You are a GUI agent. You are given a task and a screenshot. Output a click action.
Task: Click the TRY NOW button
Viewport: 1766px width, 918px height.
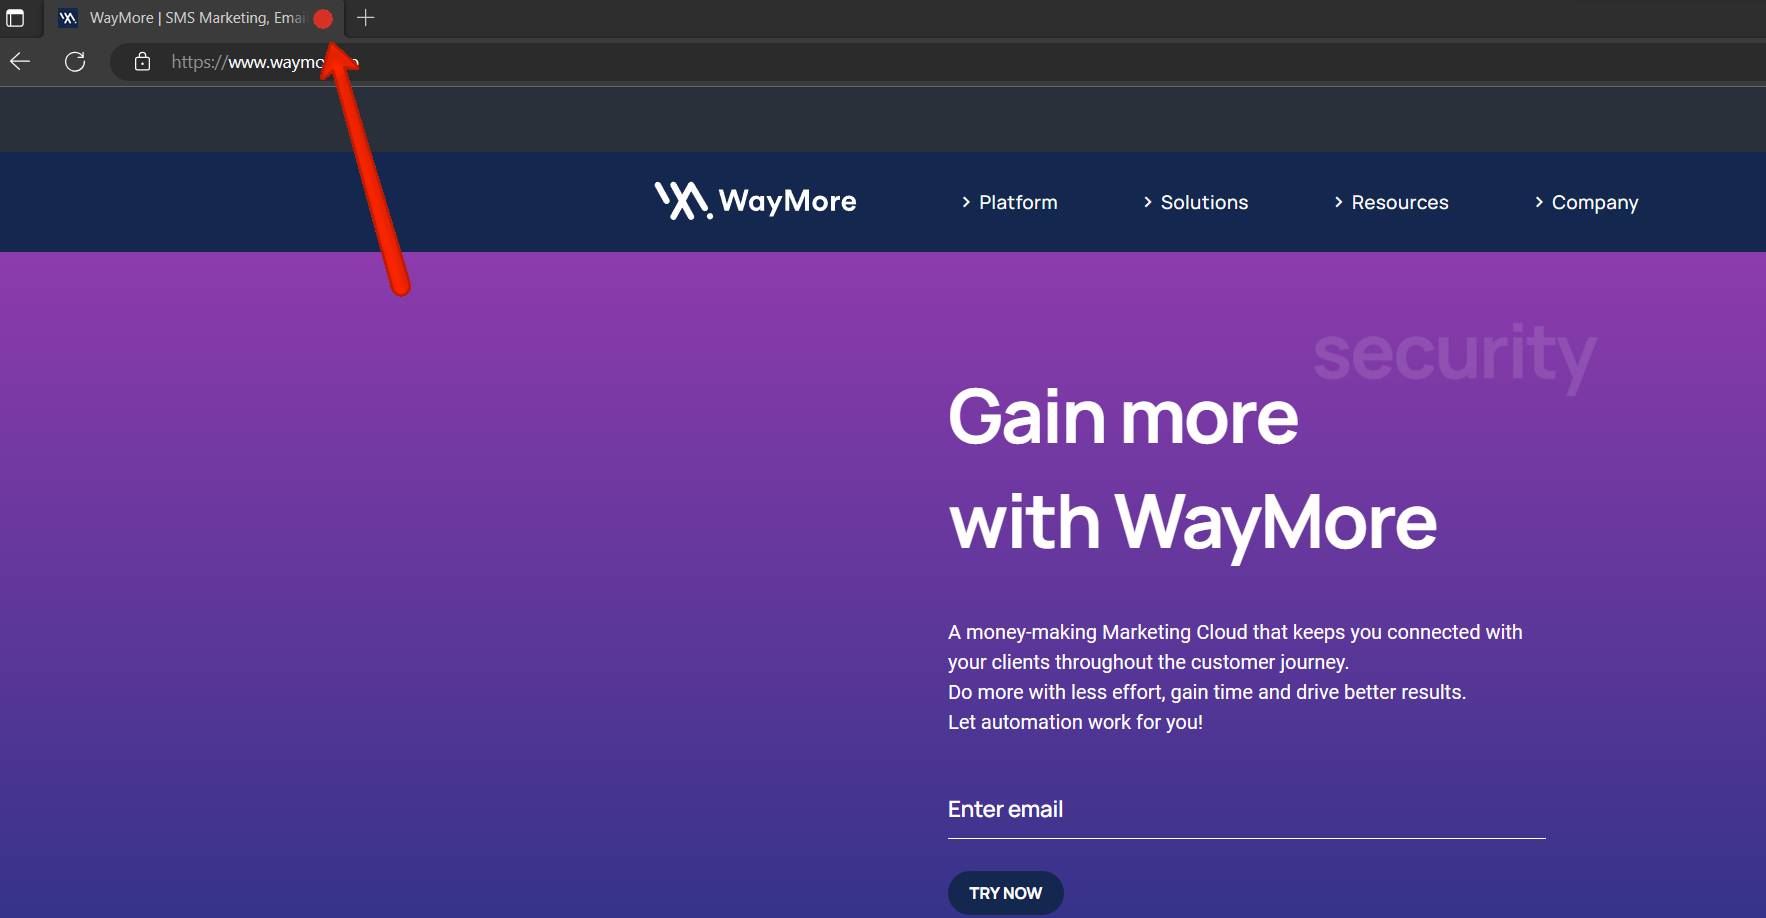point(1006,893)
